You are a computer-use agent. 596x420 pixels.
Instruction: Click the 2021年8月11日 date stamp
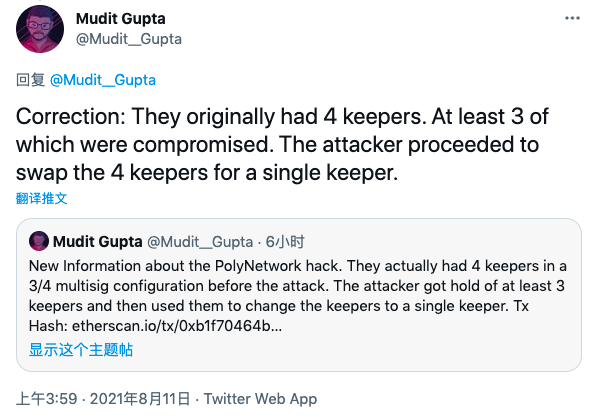(139, 399)
